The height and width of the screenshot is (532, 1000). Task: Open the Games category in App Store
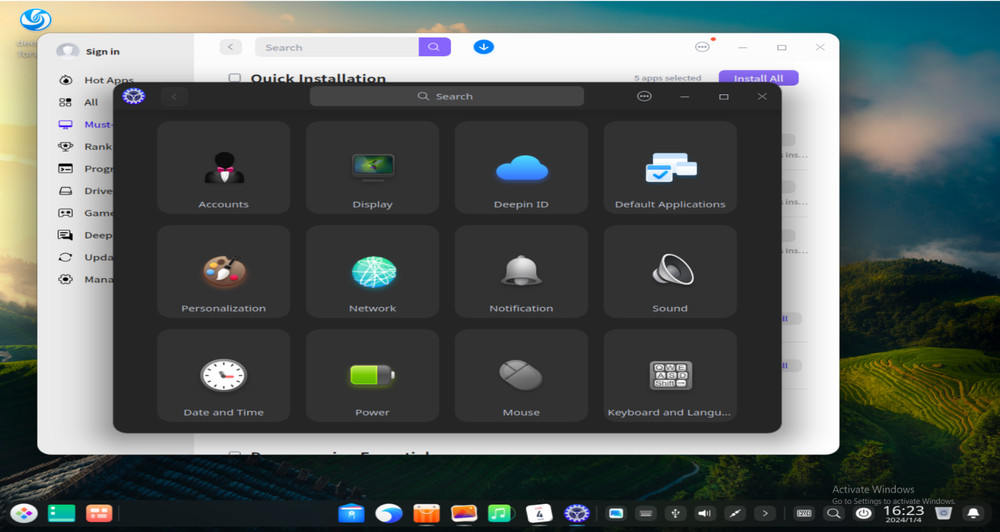tap(85, 213)
